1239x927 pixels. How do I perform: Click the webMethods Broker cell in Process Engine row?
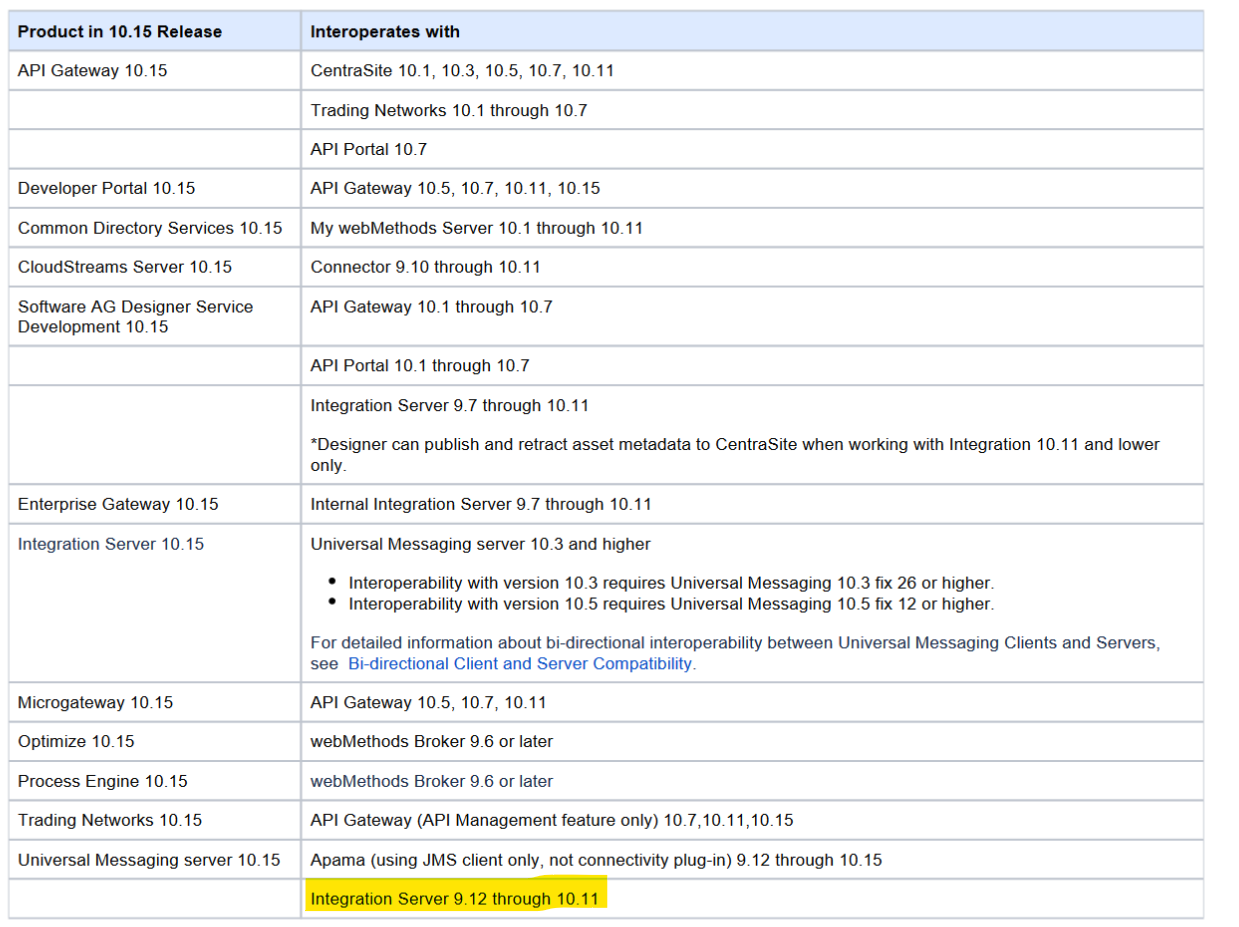[752, 781]
